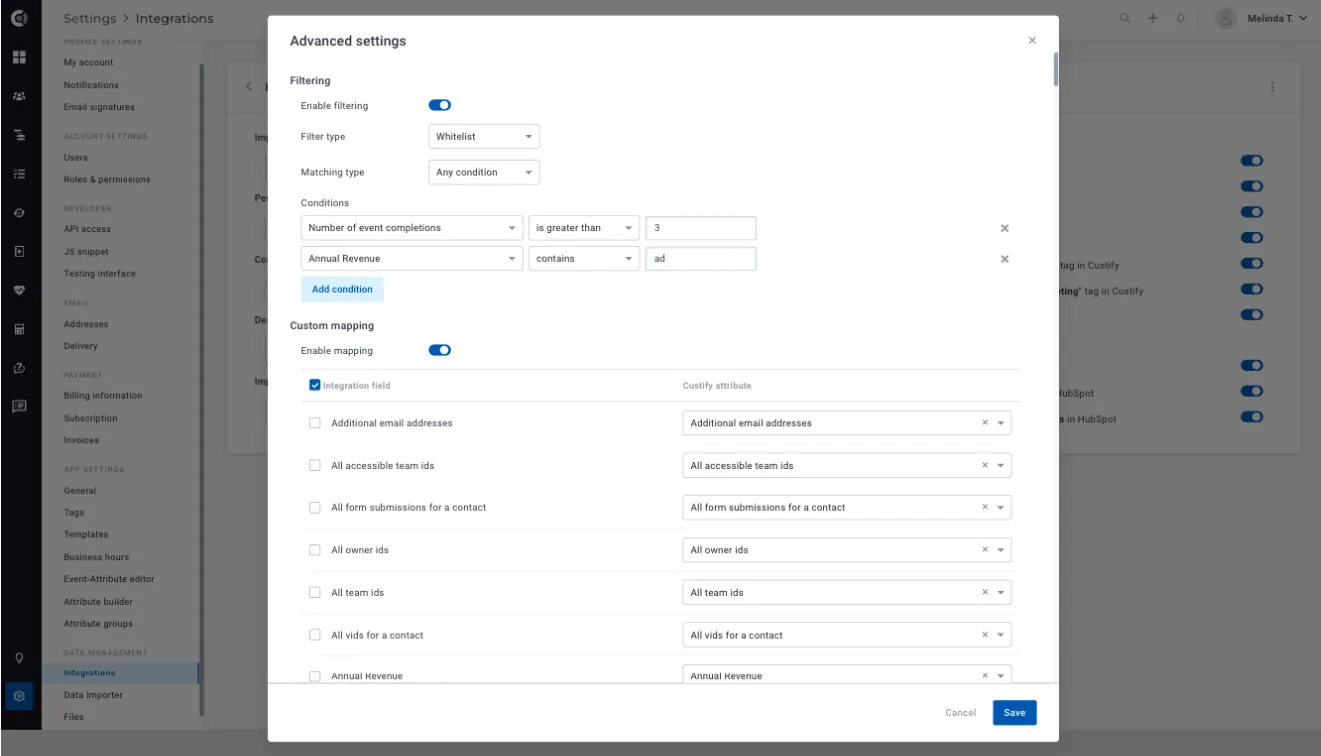The image size is (1321, 756).
Task: Open notifications bell in top bar
Action: coord(1181,18)
